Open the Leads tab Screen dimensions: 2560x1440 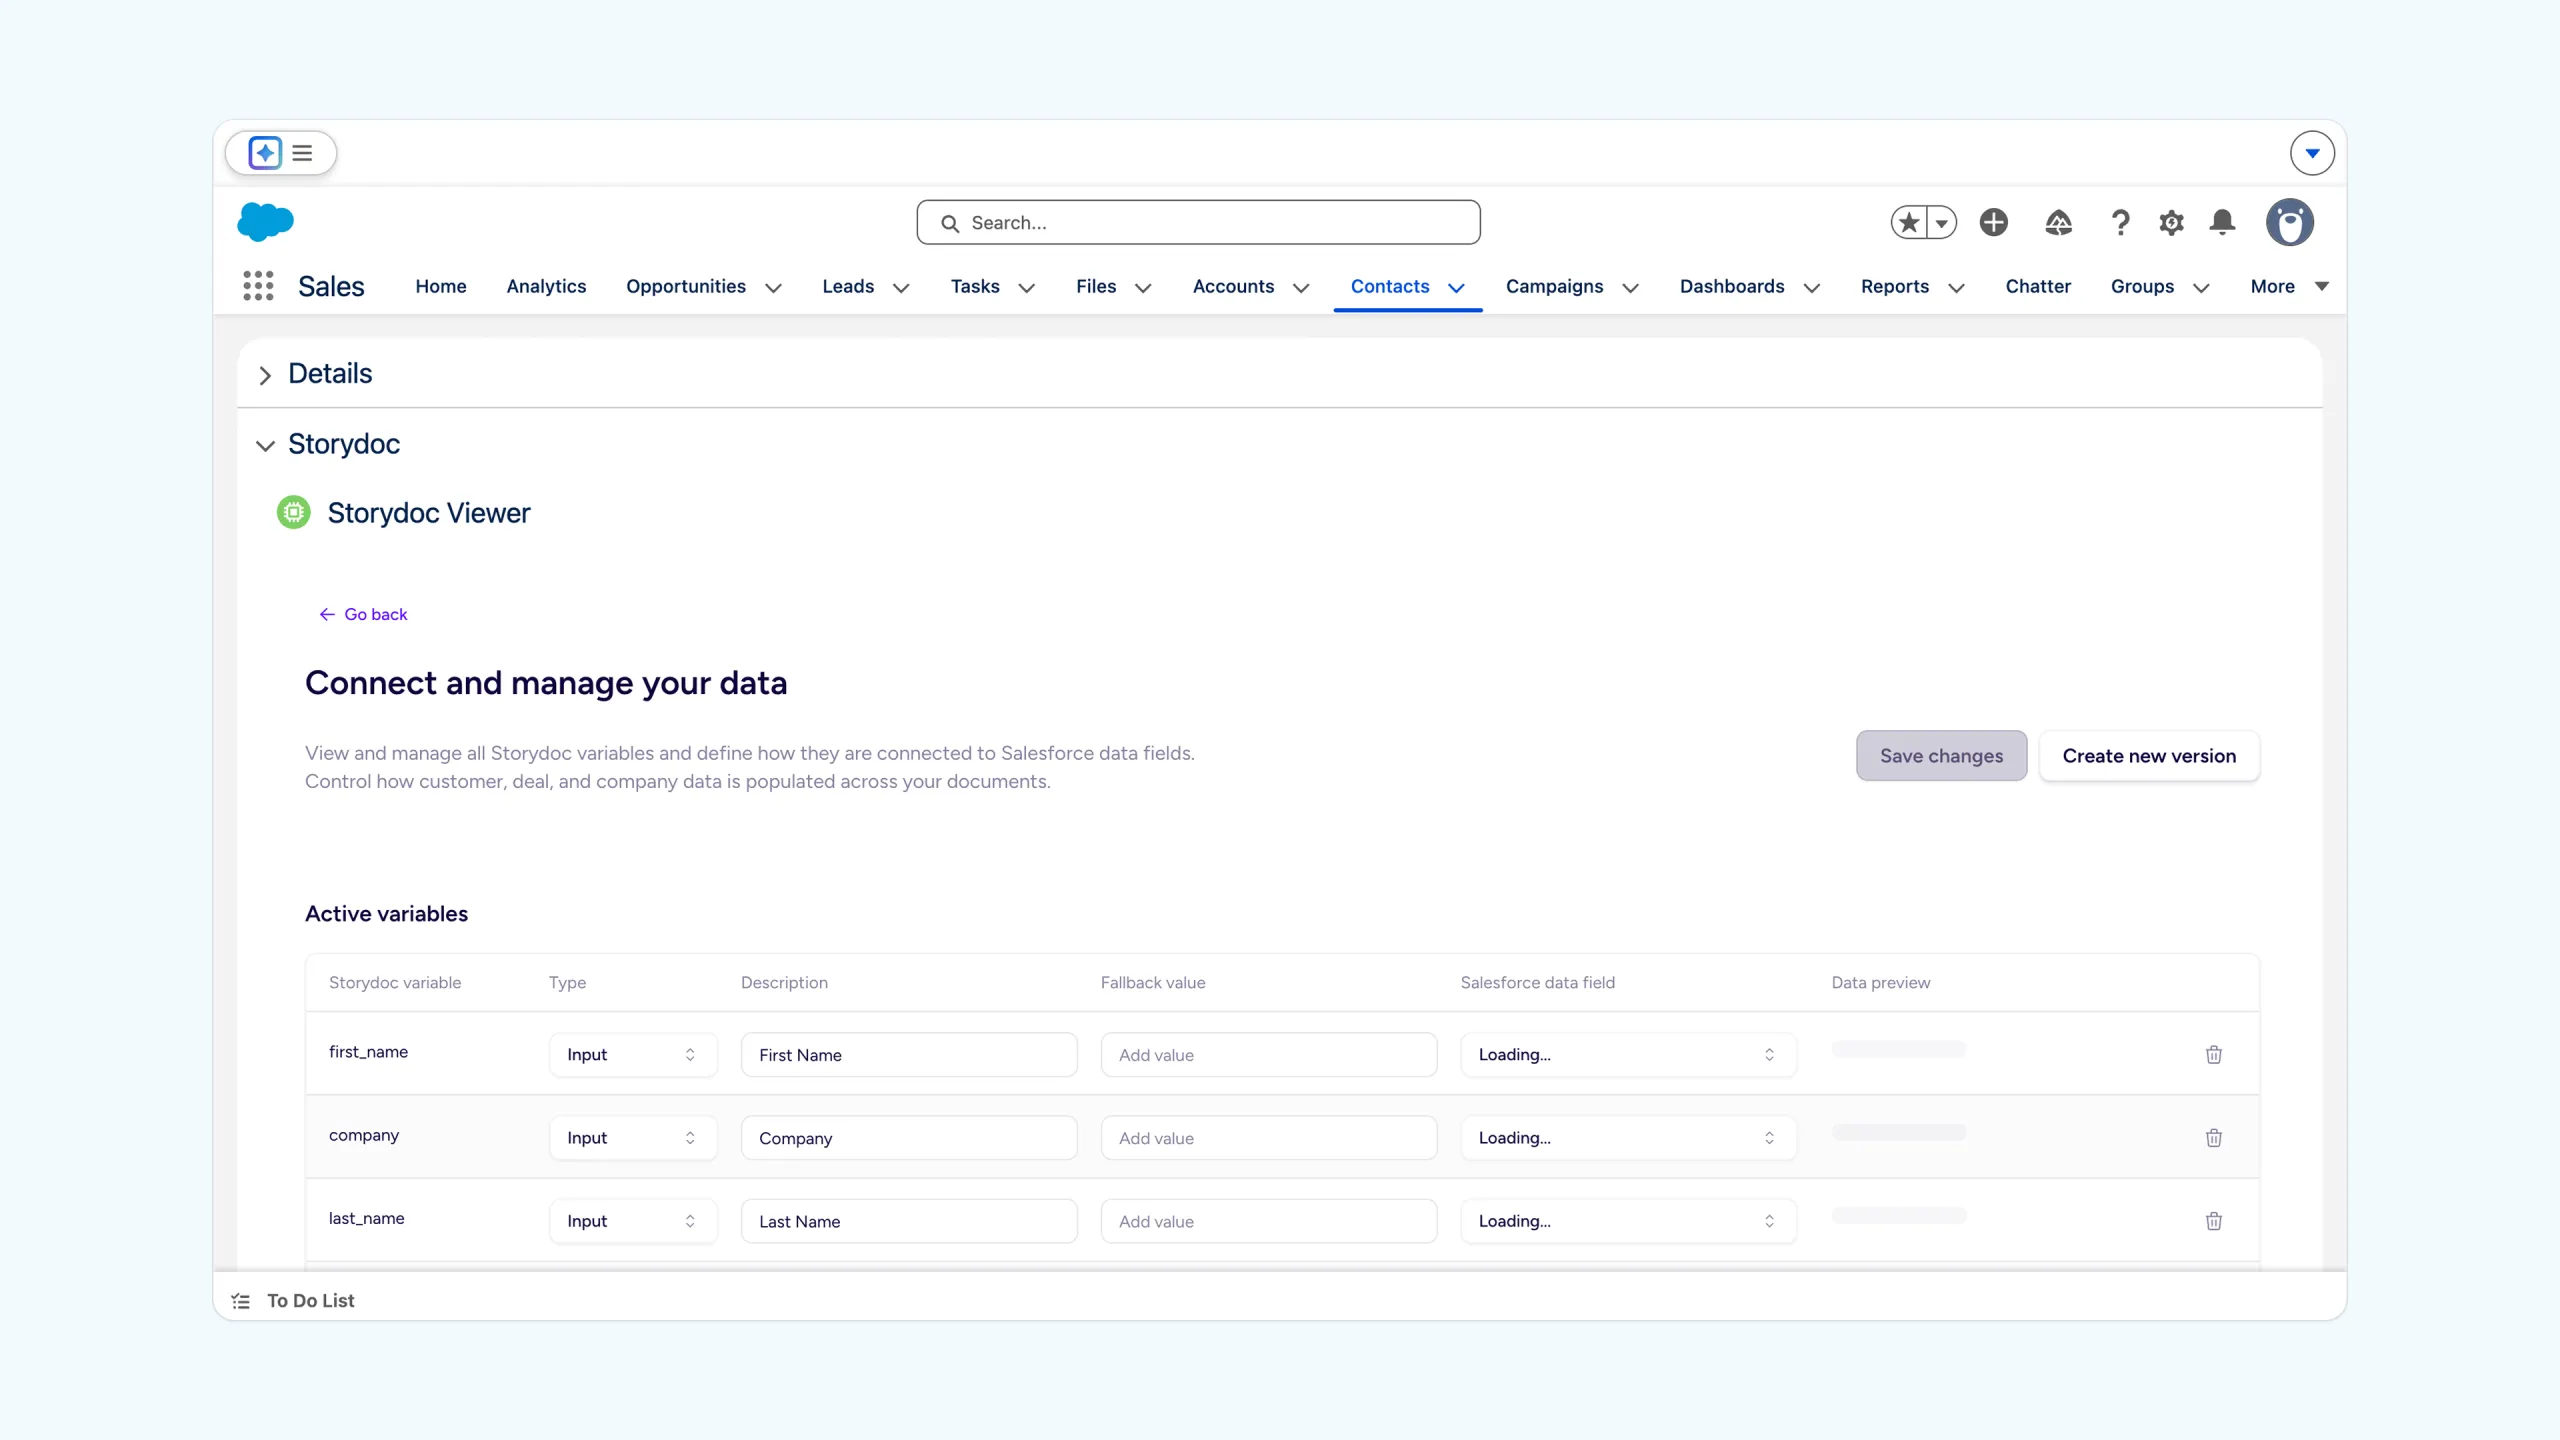(x=848, y=286)
